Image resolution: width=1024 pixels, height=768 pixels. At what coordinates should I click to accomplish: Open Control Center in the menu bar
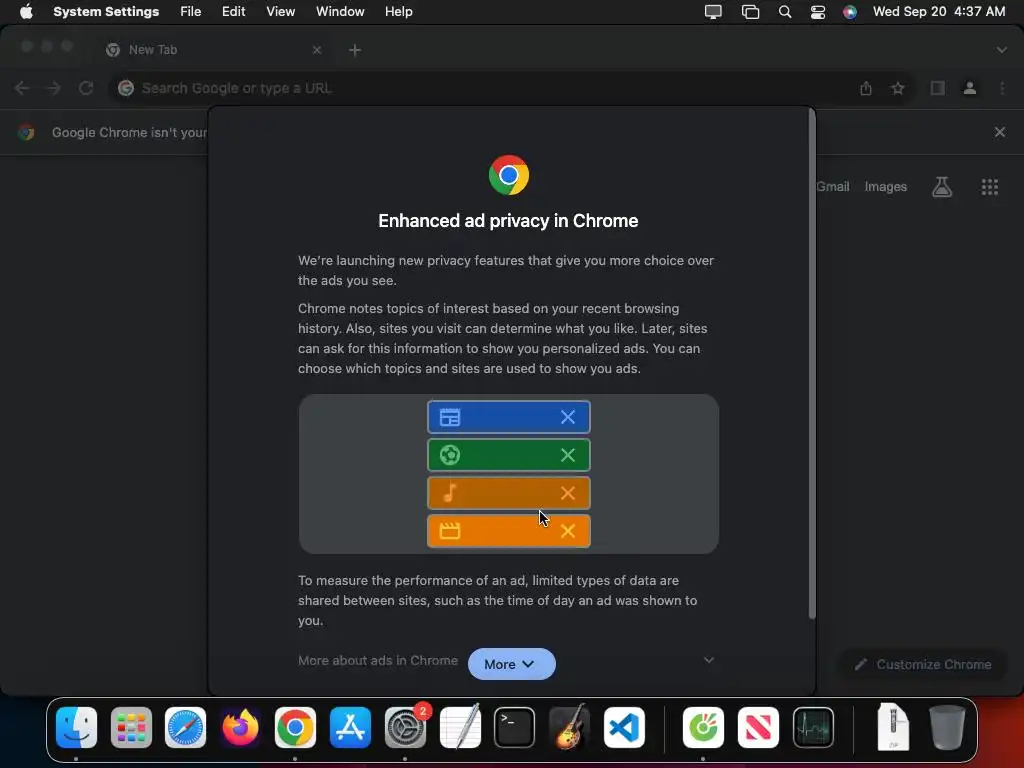818,12
